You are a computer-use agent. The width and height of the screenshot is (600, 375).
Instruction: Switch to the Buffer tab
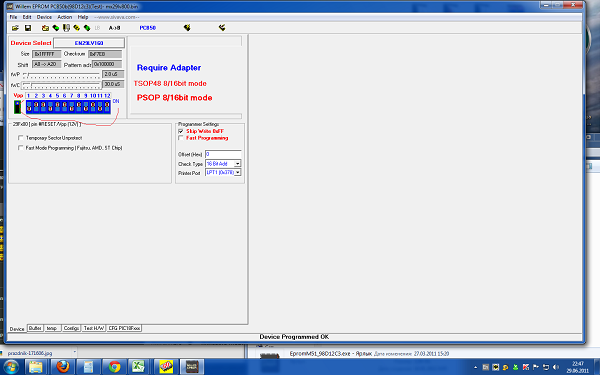[x=35, y=328]
